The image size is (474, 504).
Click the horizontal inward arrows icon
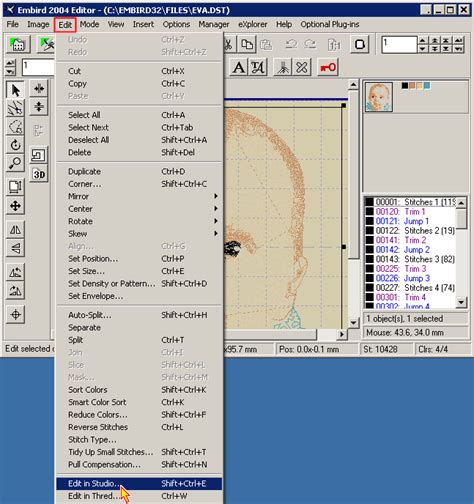point(39,88)
